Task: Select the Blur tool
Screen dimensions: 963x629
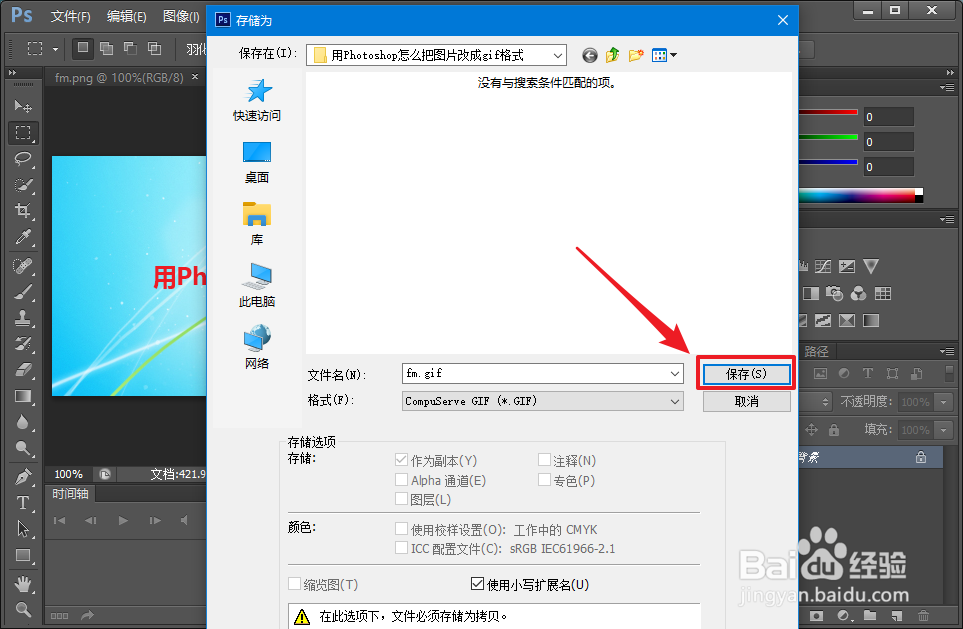Action: pyautogui.click(x=23, y=422)
